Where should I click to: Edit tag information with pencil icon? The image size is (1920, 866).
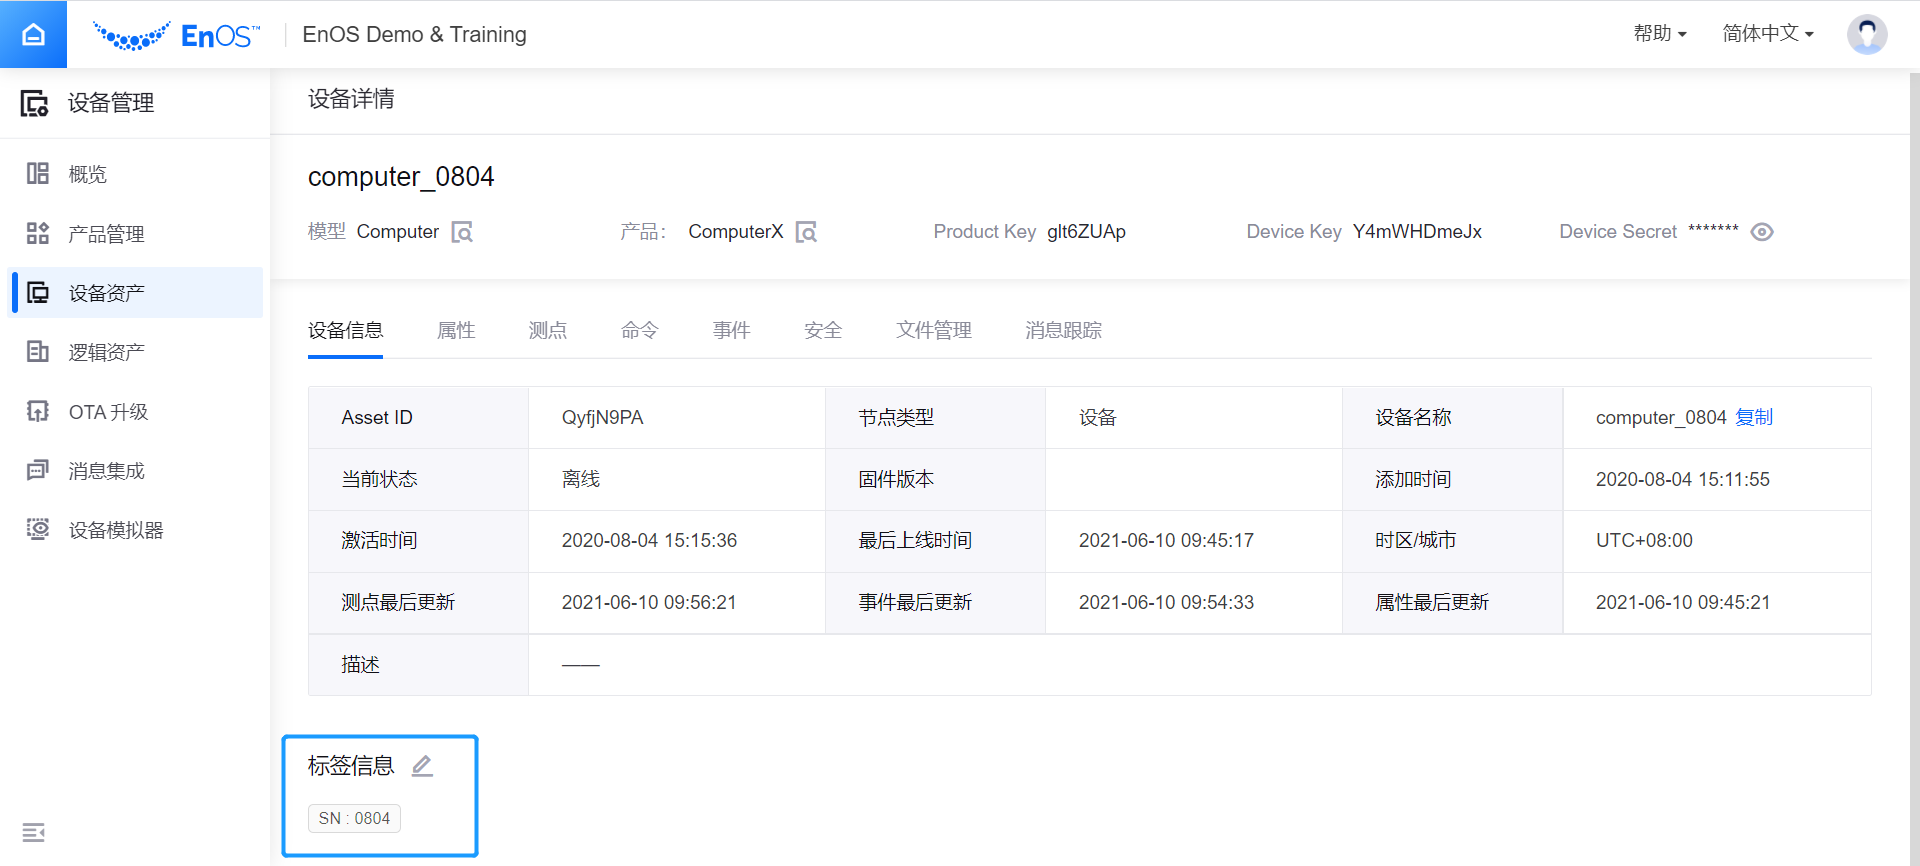coord(422,766)
